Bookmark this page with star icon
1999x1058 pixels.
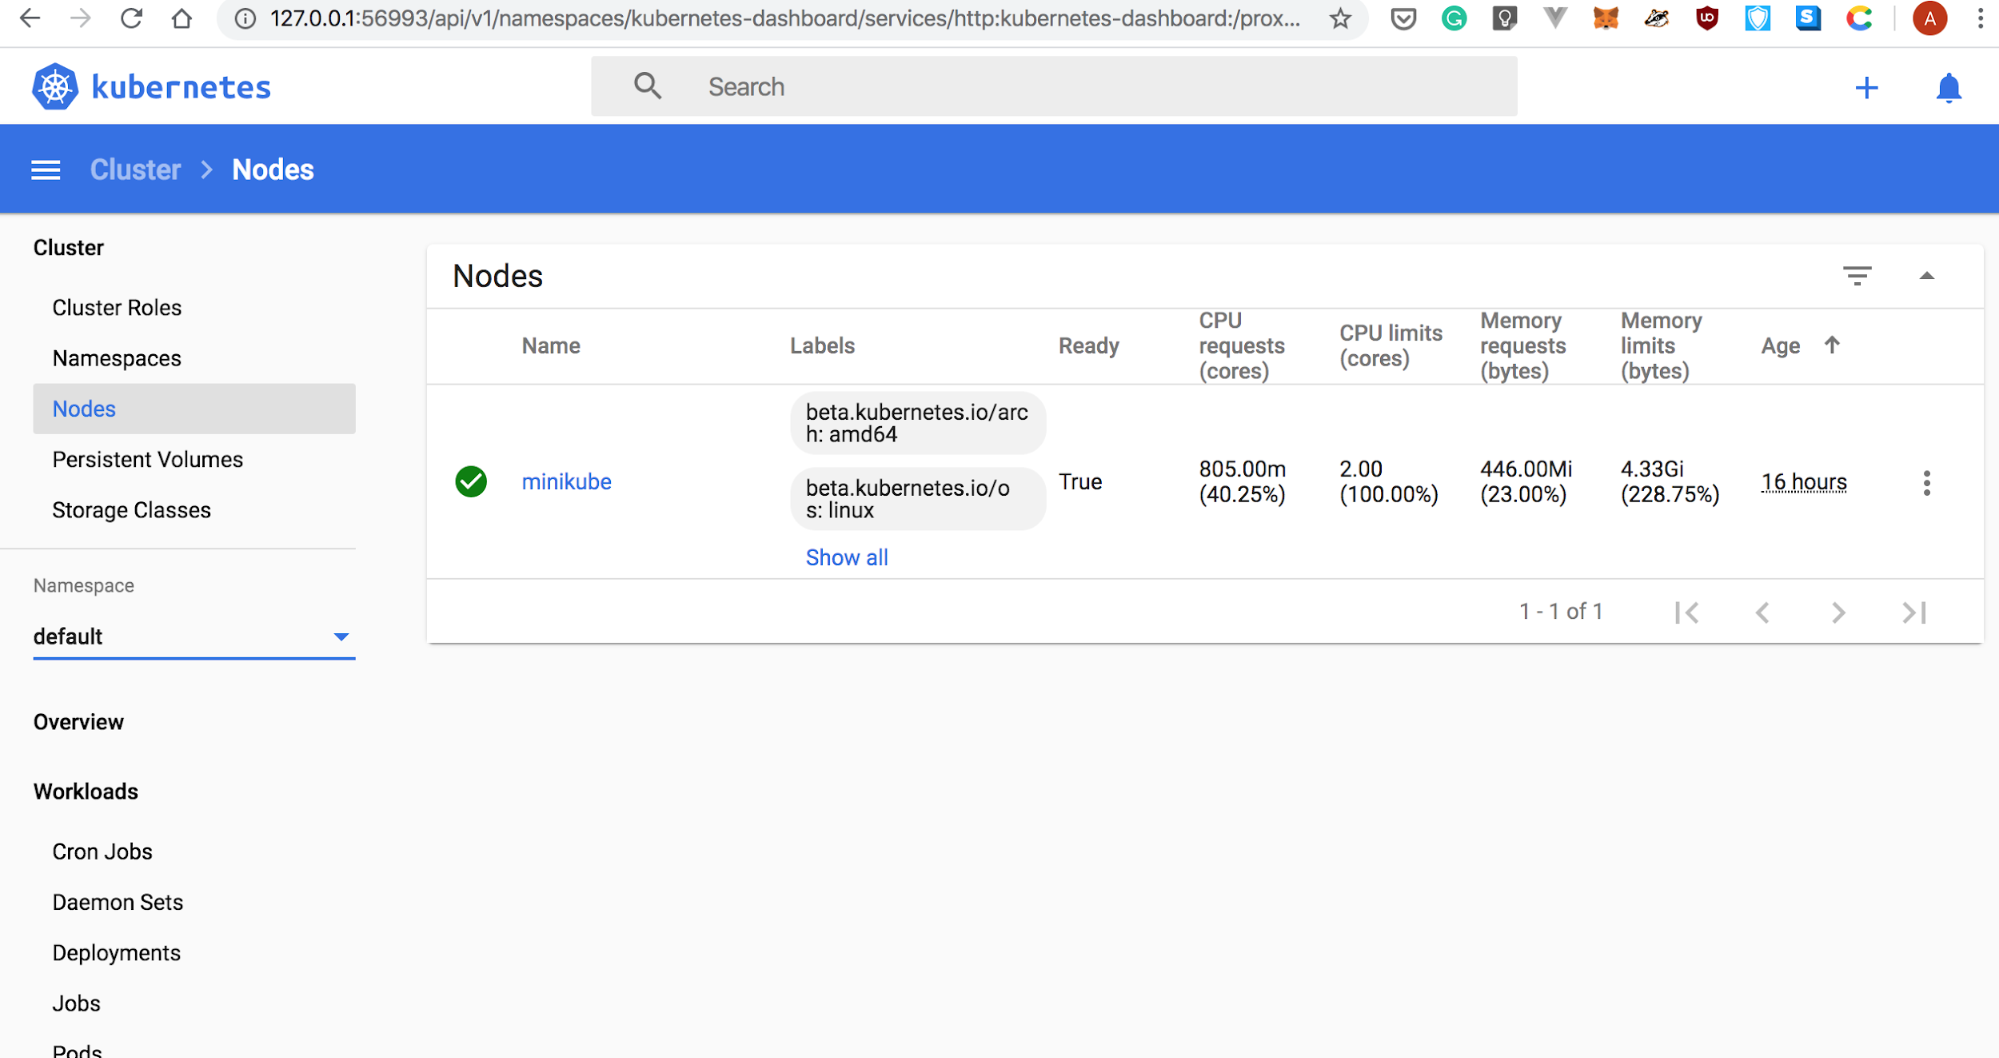pos(1340,18)
